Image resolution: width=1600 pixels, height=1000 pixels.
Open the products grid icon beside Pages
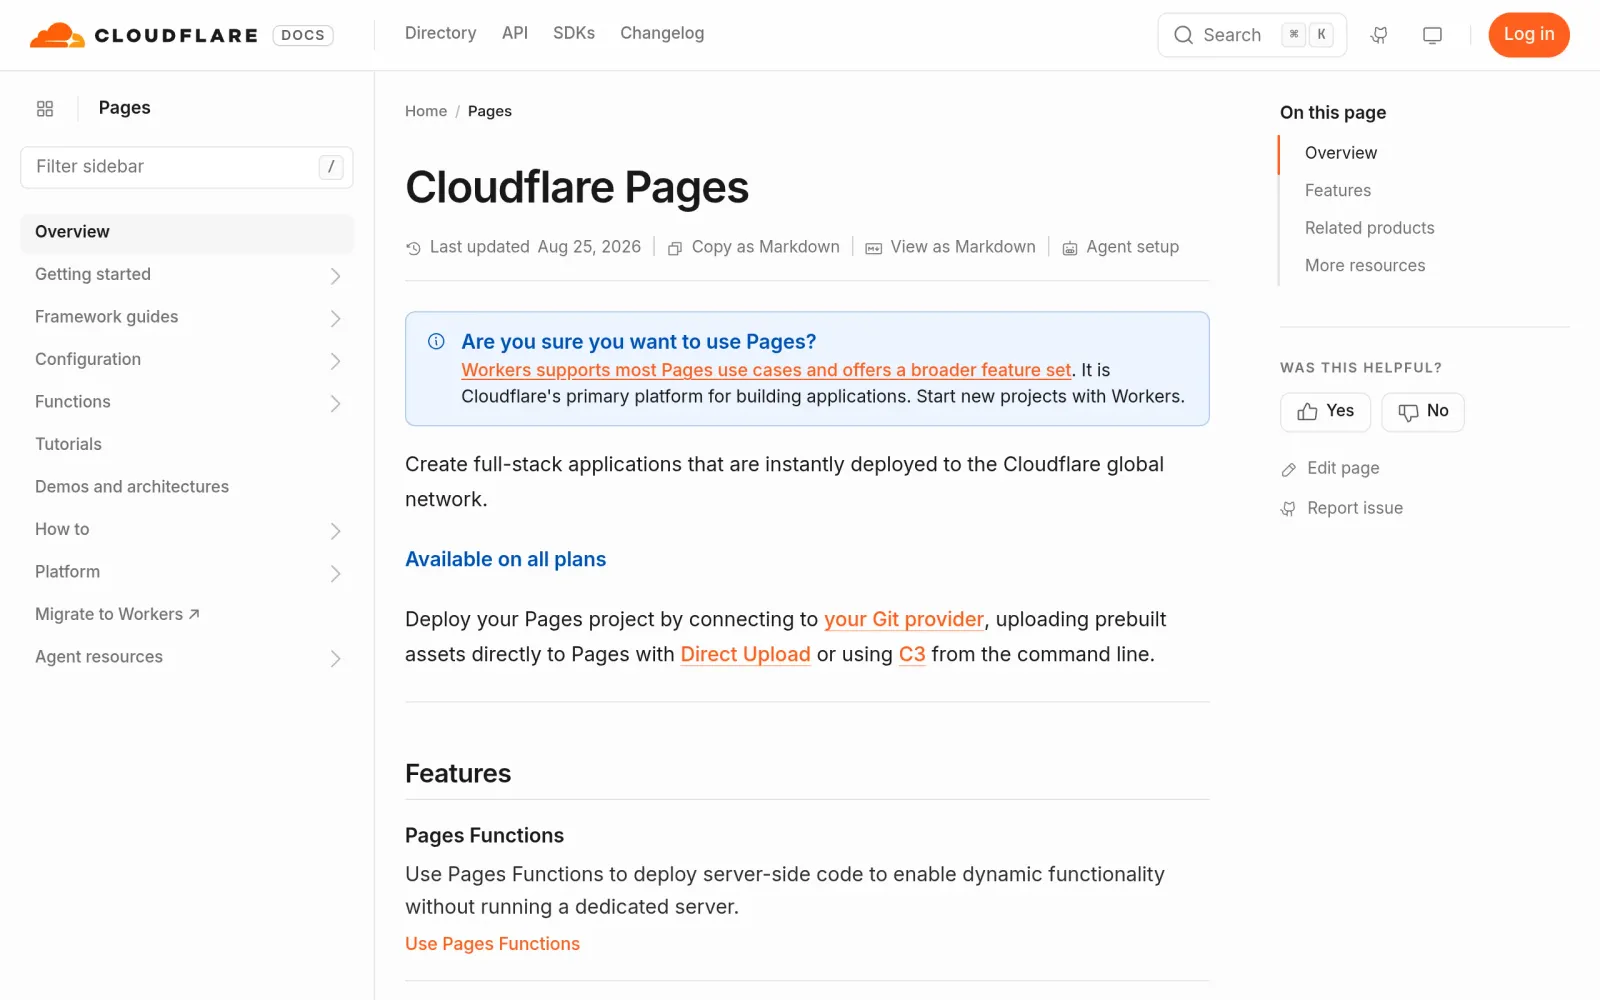pyautogui.click(x=45, y=108)
